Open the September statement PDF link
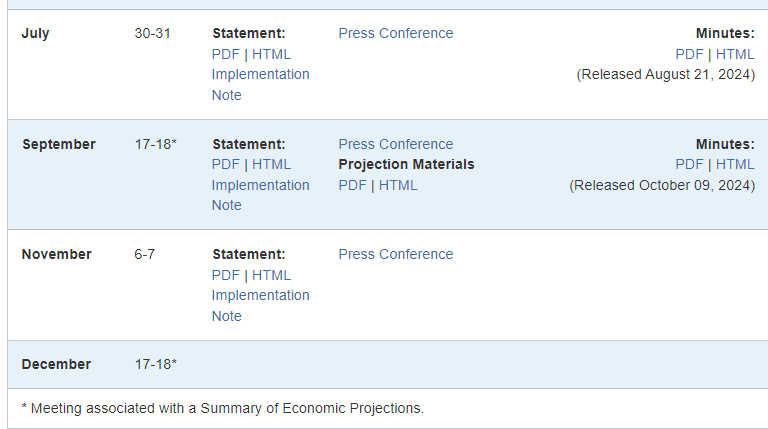The height and width of the screenshot is (429, 768). [x=226, y=165]
